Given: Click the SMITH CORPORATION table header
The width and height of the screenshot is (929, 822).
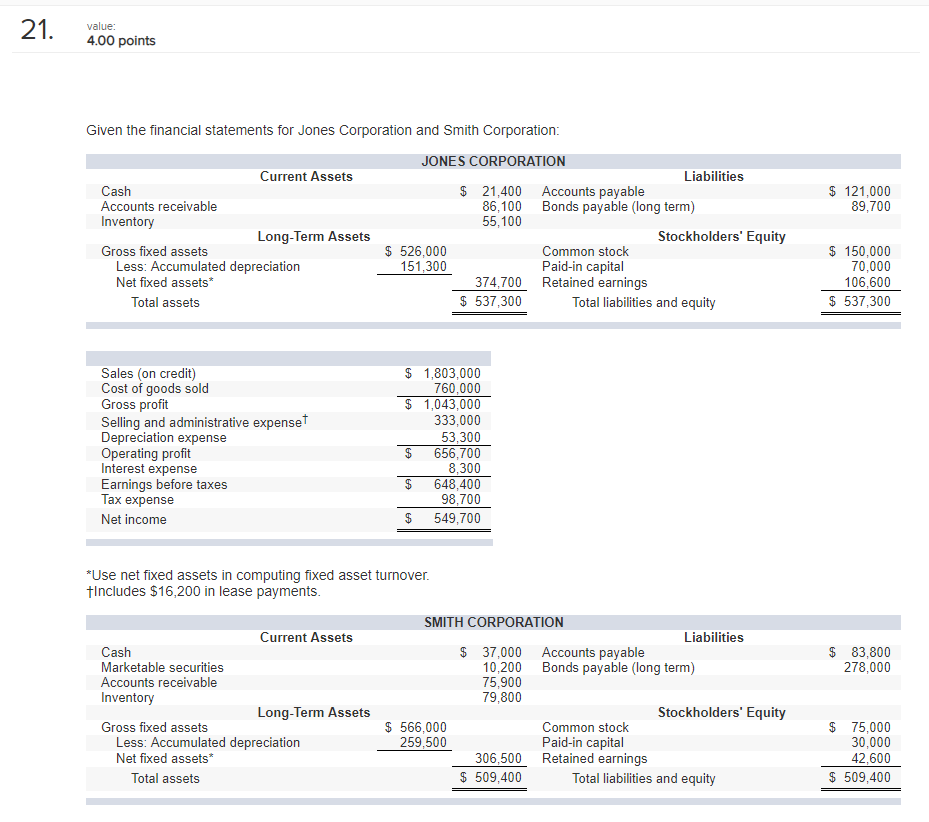Looking at the screenshot, I should point(493,622).
